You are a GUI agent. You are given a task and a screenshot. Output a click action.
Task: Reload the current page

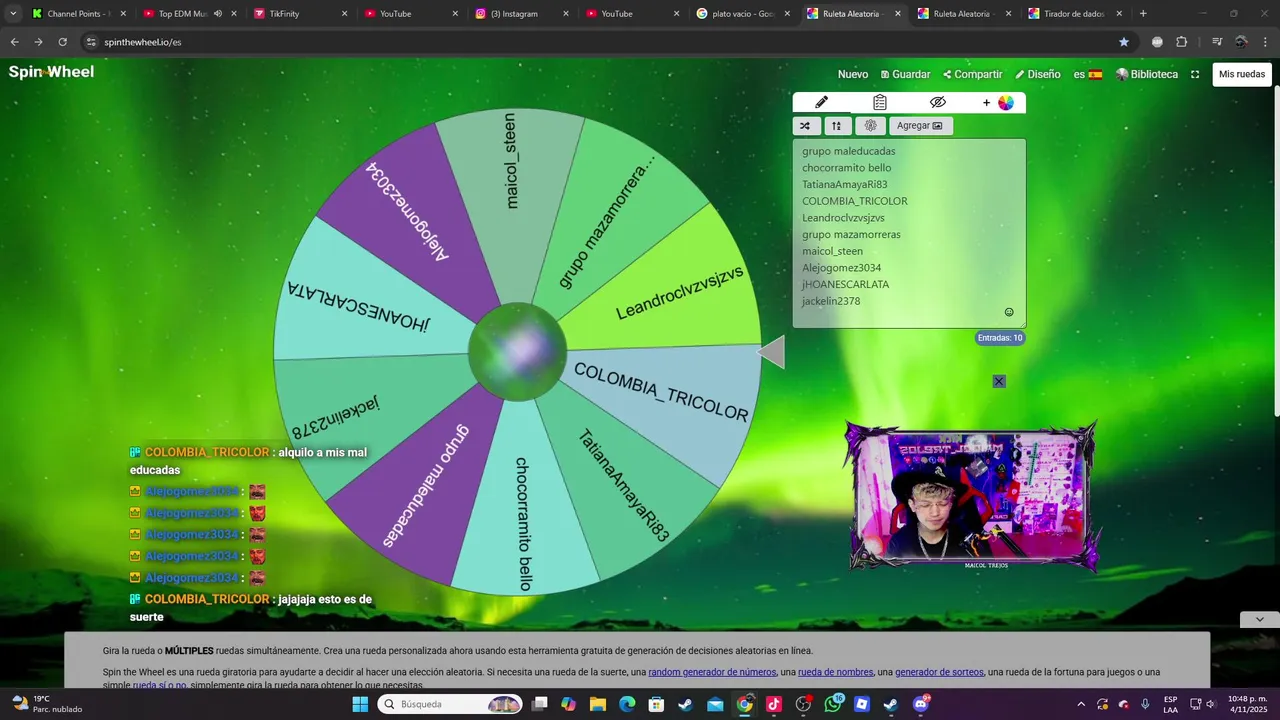click(x=62, y=42)
